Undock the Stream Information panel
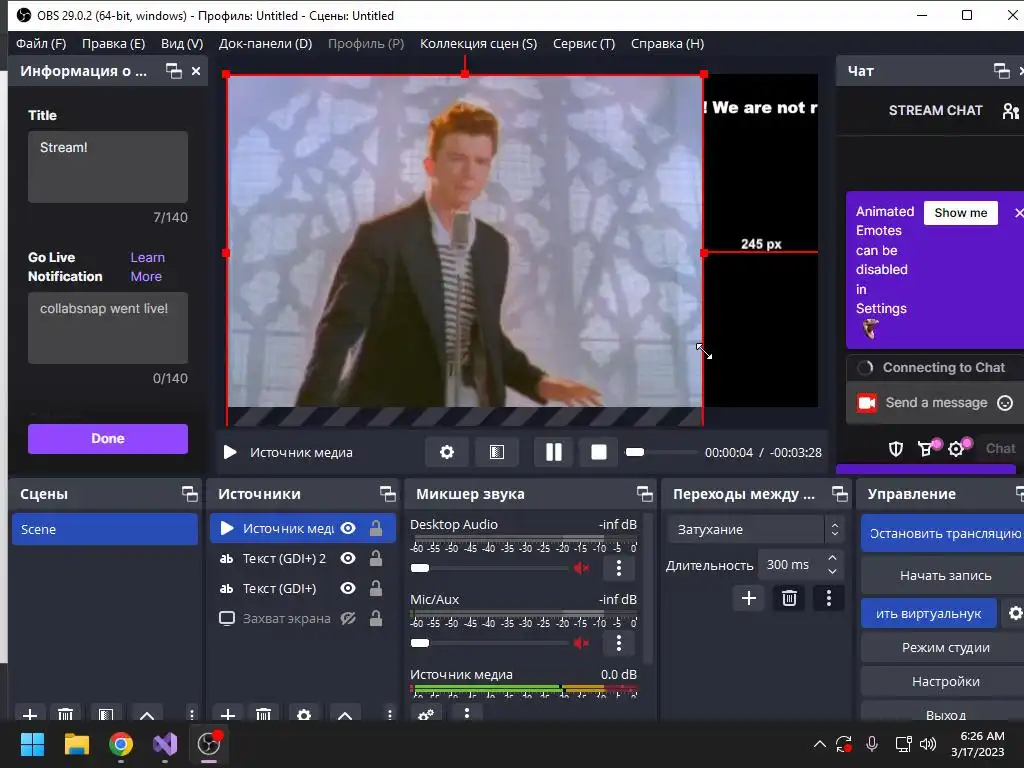 pos(174,71)
